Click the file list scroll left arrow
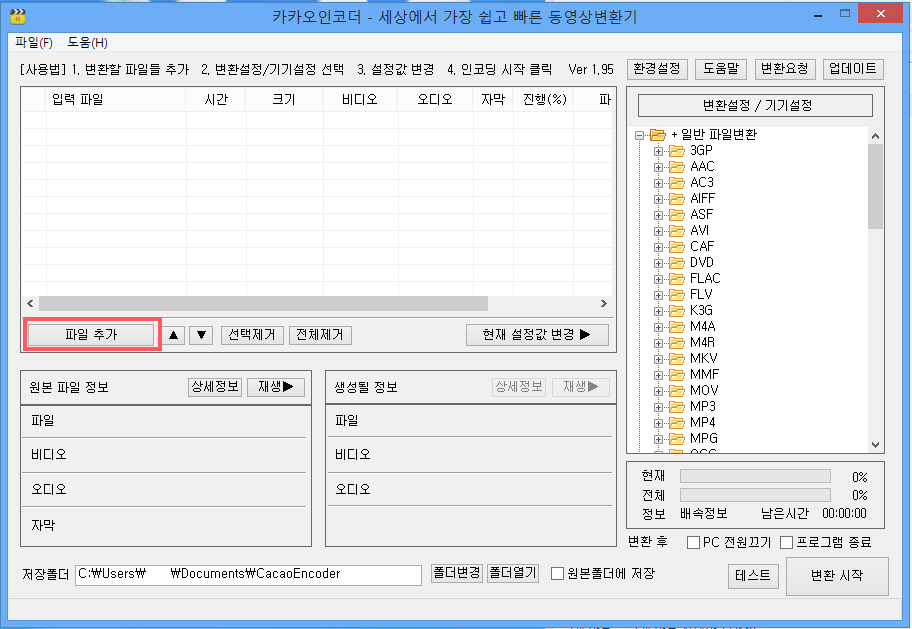 (30, 303)
